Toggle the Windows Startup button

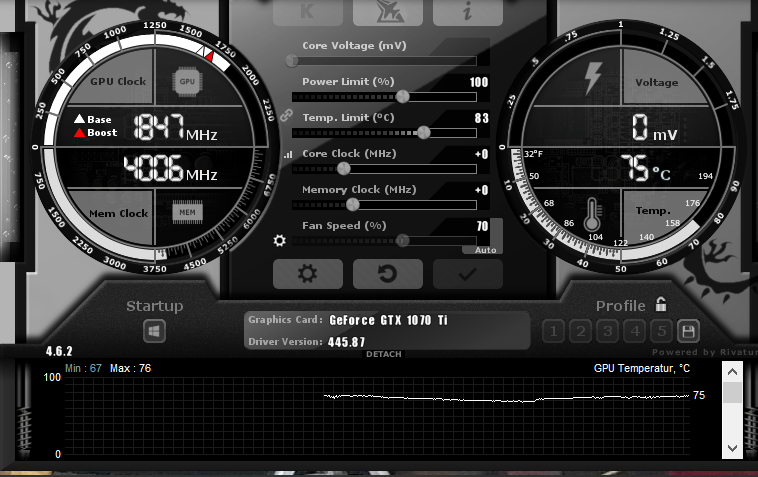click(x=154, y=332)
